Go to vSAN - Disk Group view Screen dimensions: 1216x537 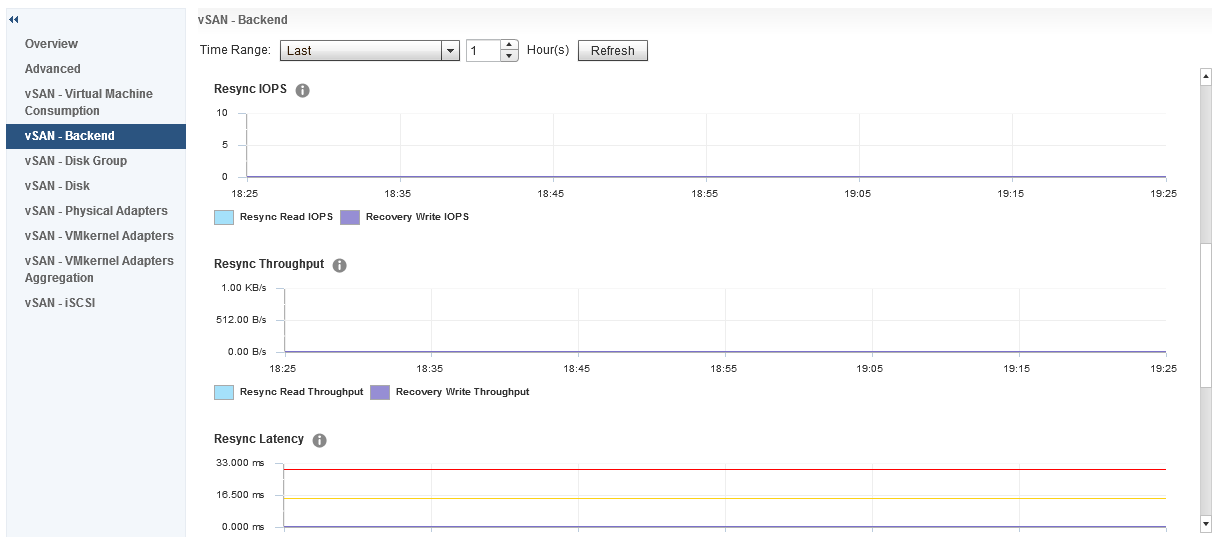(x=76, y=161)
